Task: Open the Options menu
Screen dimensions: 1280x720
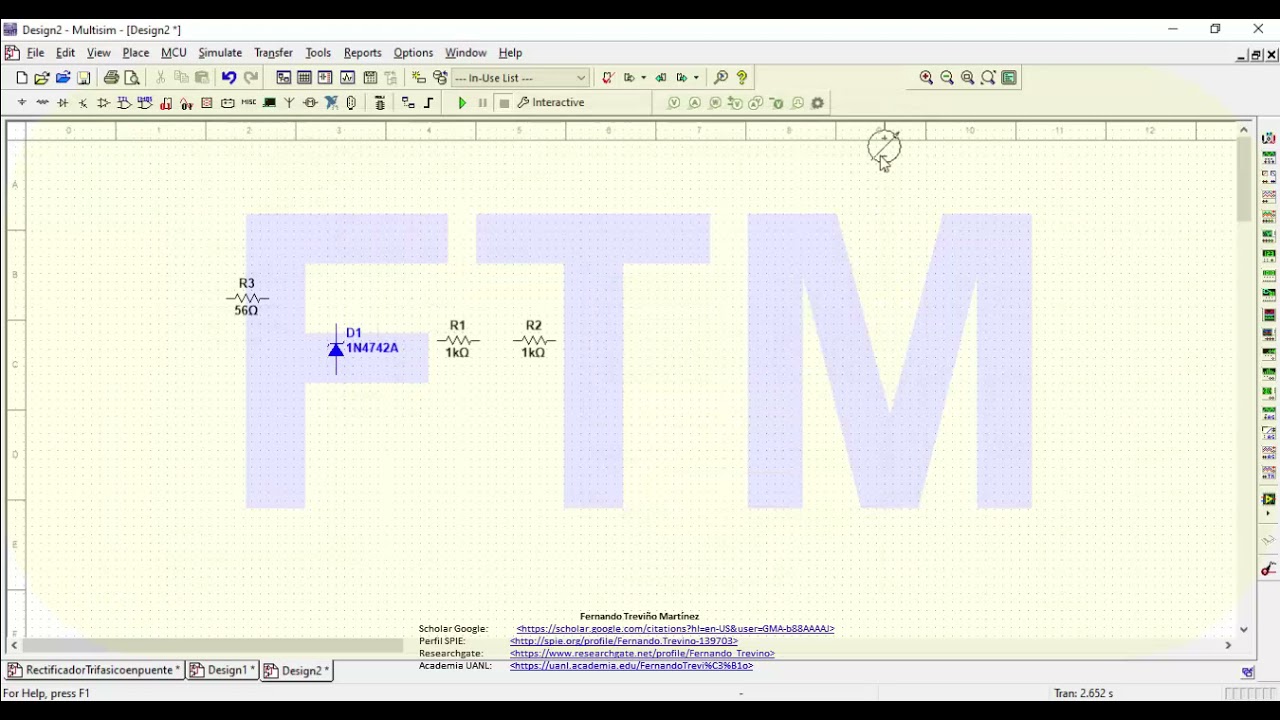Action: (x=413, y=53)
